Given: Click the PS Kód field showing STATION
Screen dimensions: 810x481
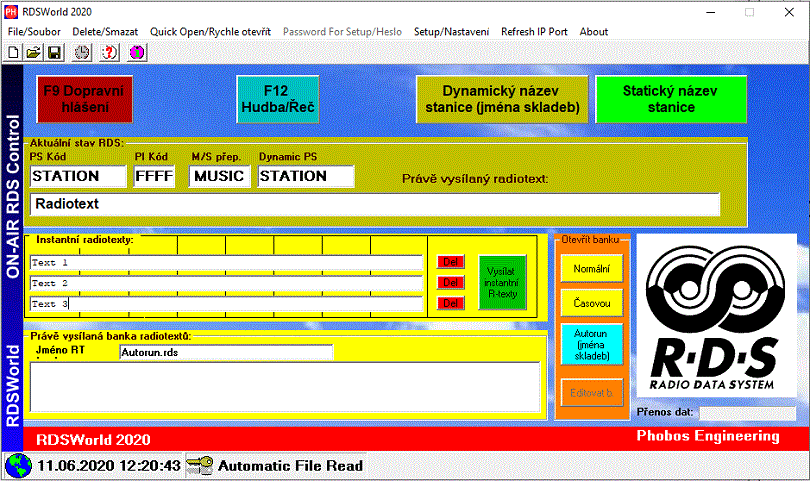Looking at the screenshot, I should coord(78,176).
